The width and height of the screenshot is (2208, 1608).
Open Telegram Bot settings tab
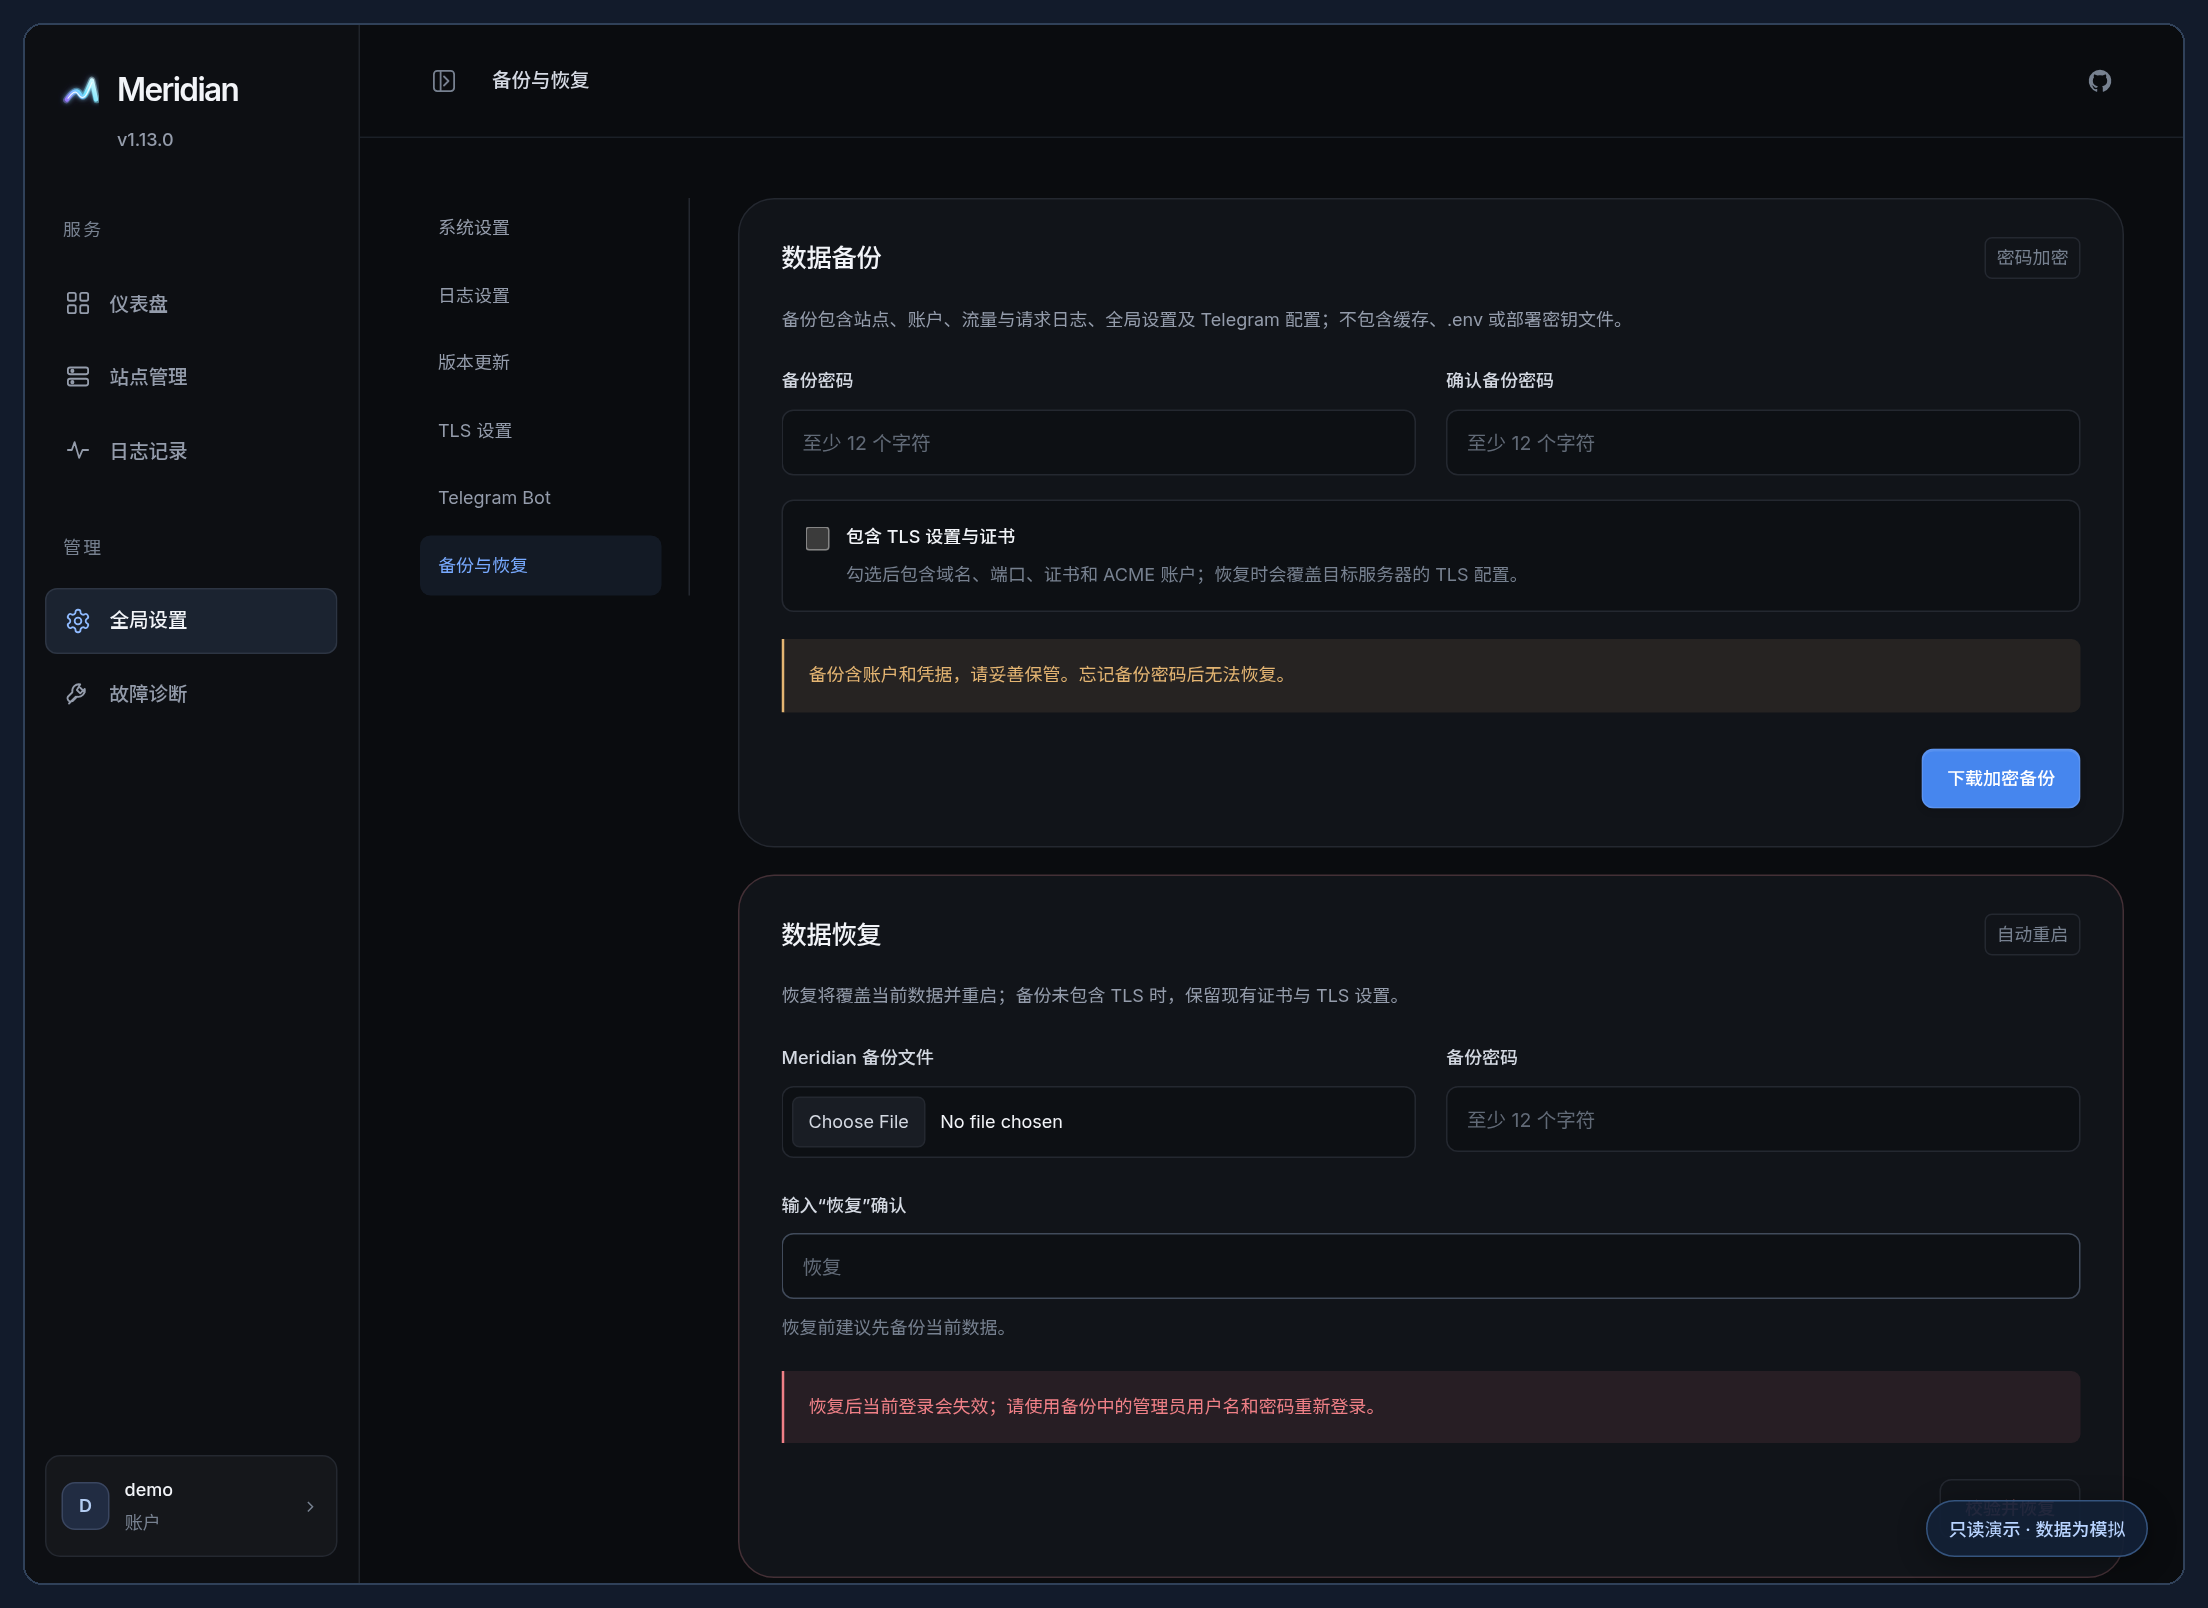coord(540,498)
